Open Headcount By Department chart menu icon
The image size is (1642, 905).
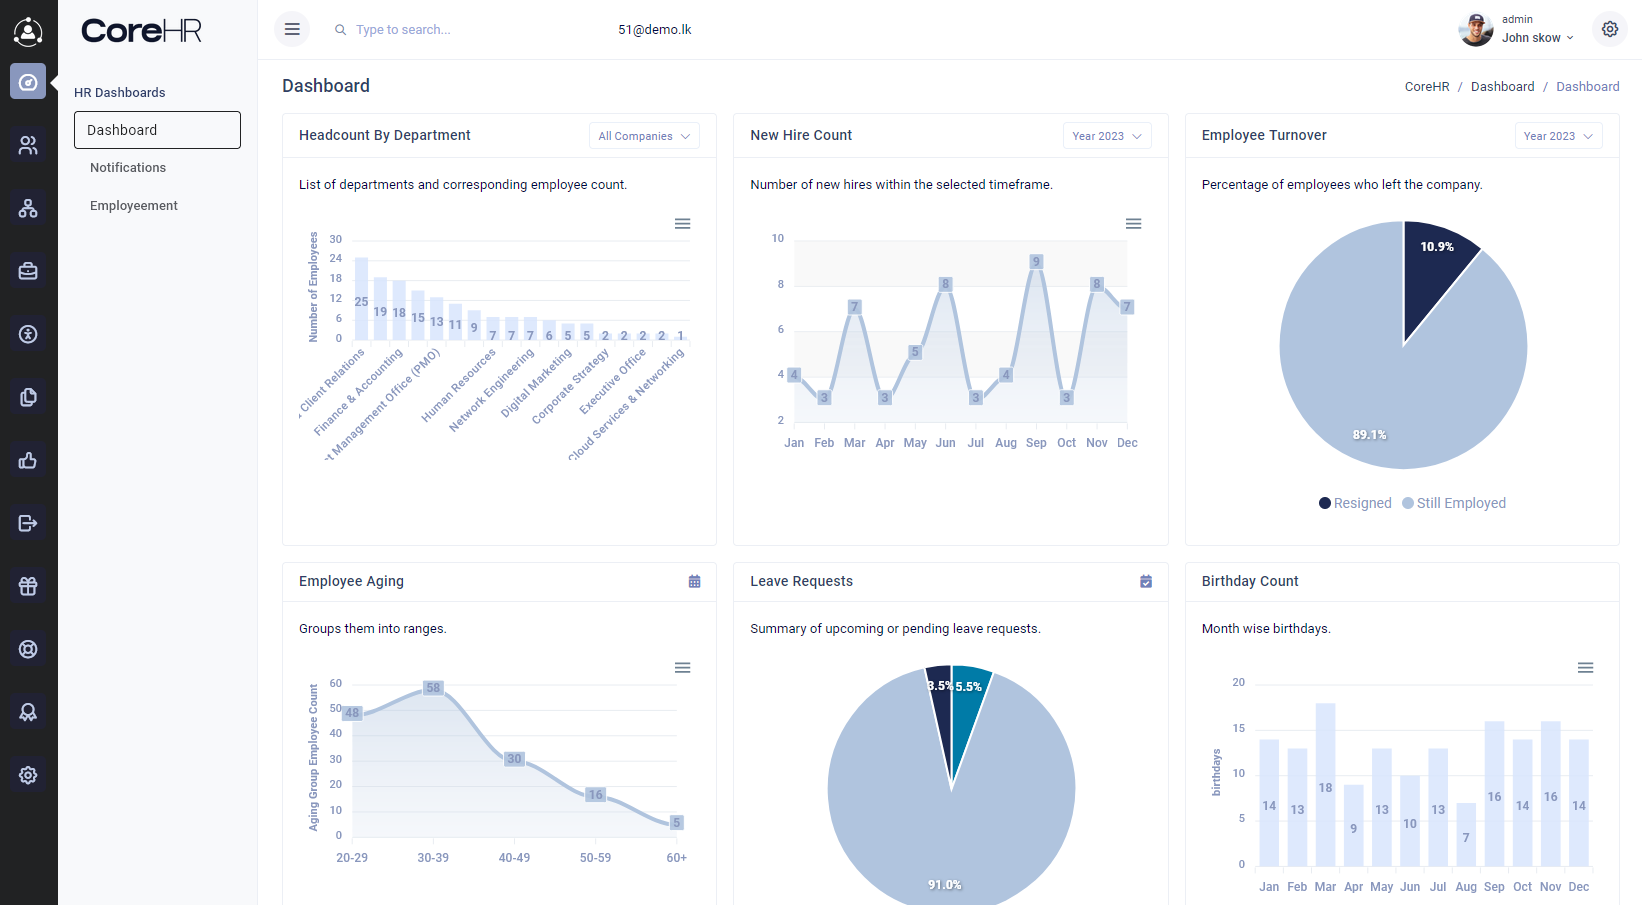[x=682, y=224]
